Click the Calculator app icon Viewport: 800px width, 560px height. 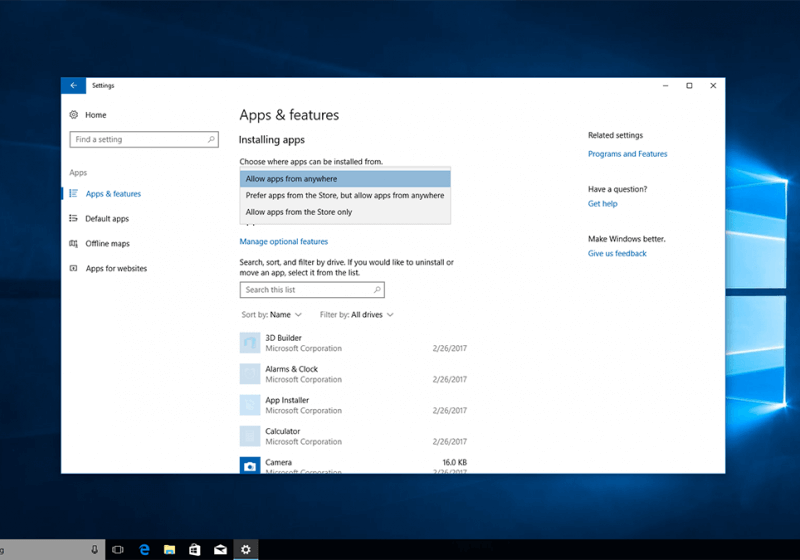coord(250,436)
